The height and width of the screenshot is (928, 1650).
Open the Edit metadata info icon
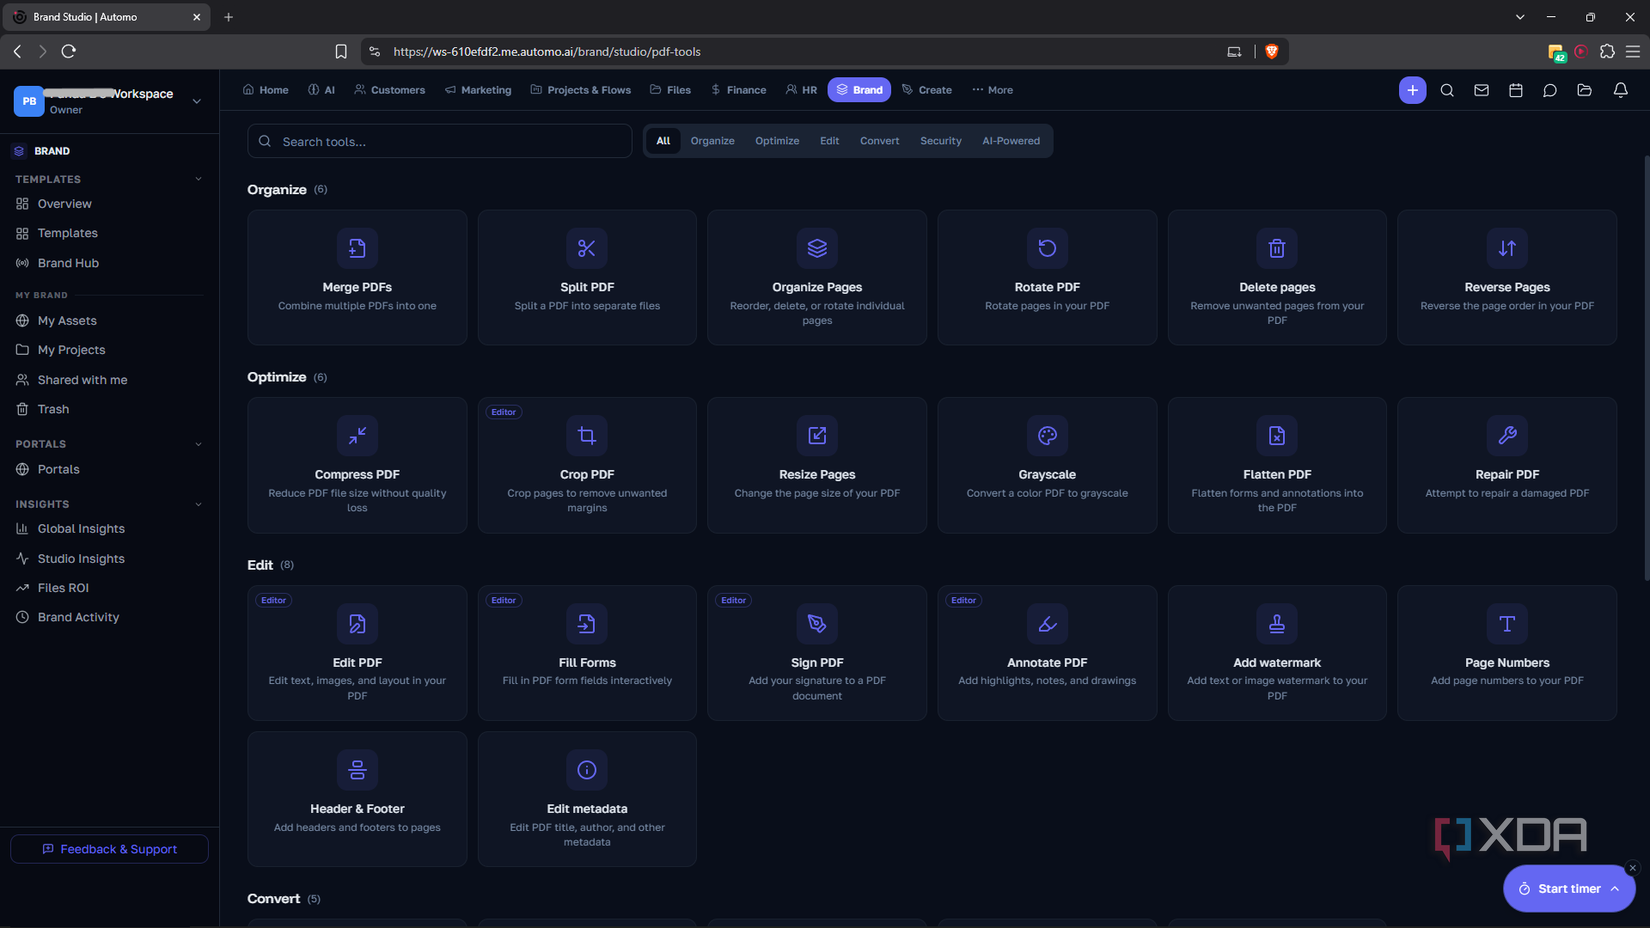pyautogui.click(x=587, y=770)
